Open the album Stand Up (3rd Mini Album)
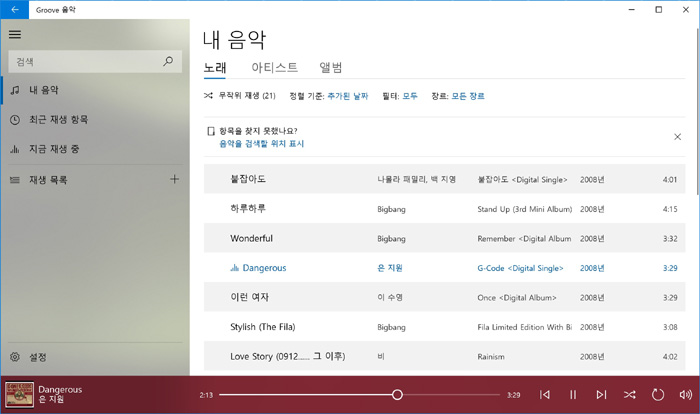The height and width of the screenshot is (414, 700). pyautogui.click(x=525, y=209)
